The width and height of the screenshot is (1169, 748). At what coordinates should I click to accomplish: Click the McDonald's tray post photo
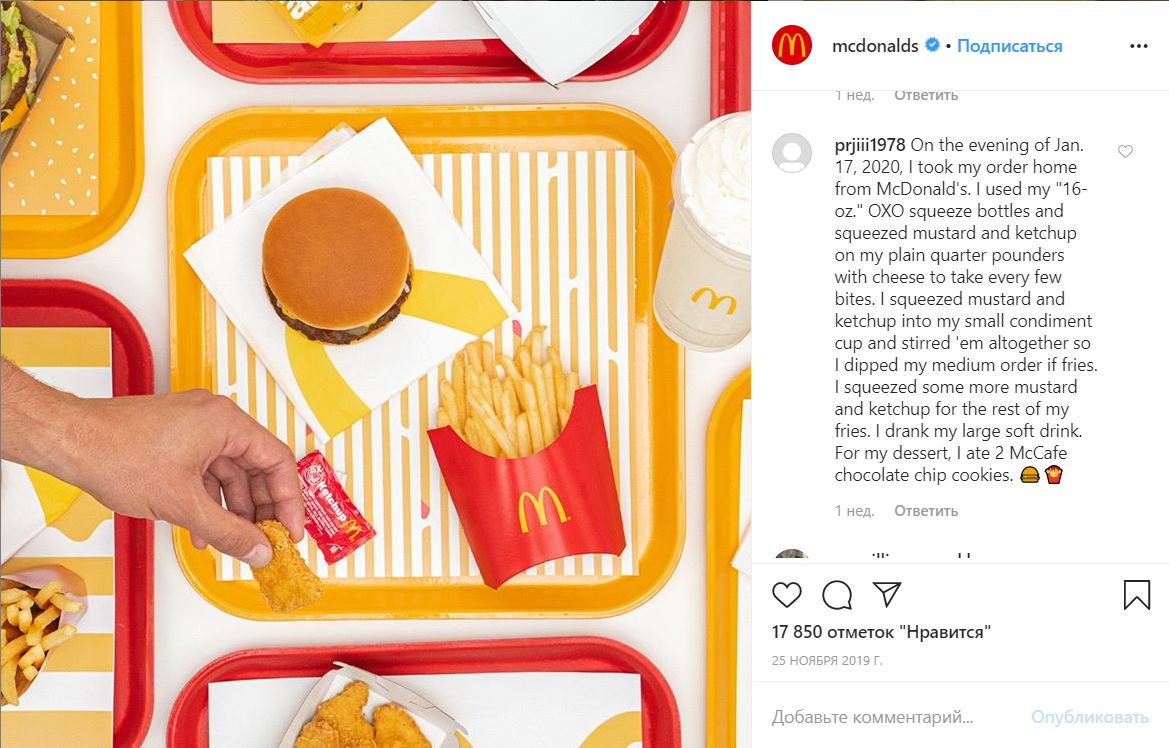point(375,374)
